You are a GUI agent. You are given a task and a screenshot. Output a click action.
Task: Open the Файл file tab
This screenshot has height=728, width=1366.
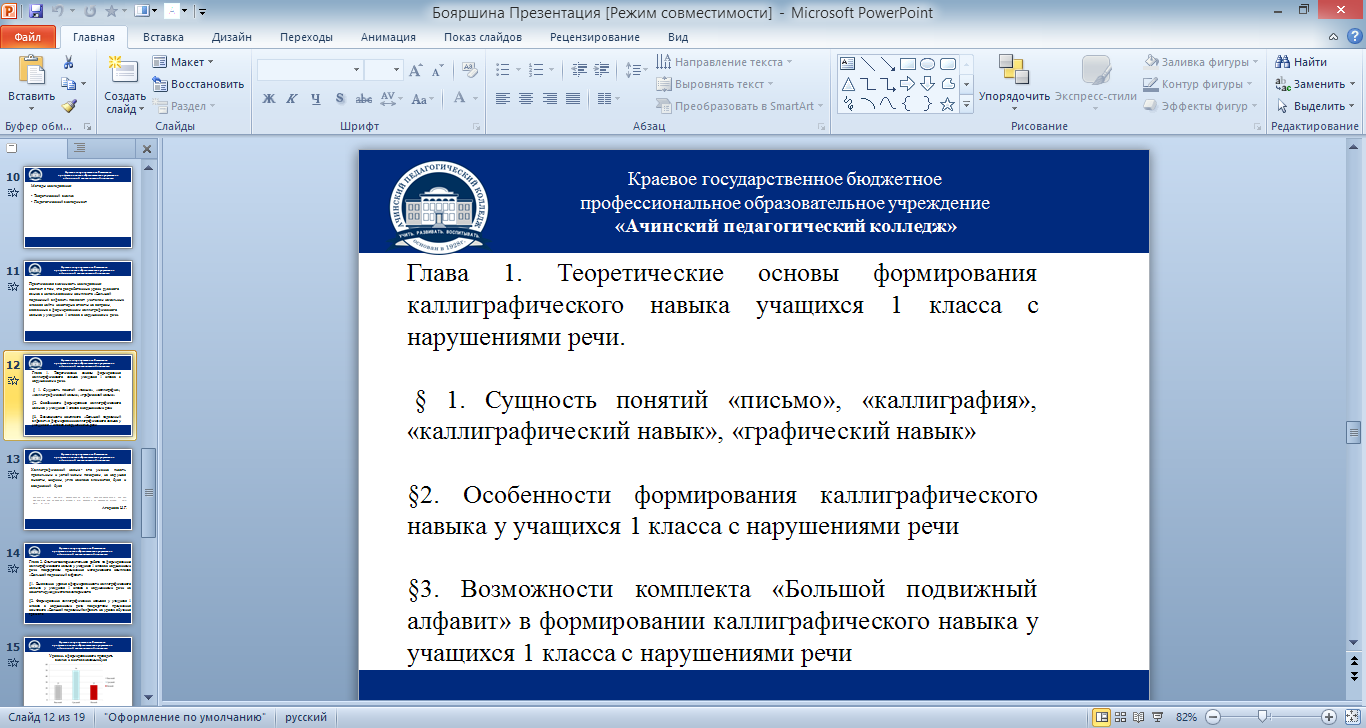tap(28, 37)
